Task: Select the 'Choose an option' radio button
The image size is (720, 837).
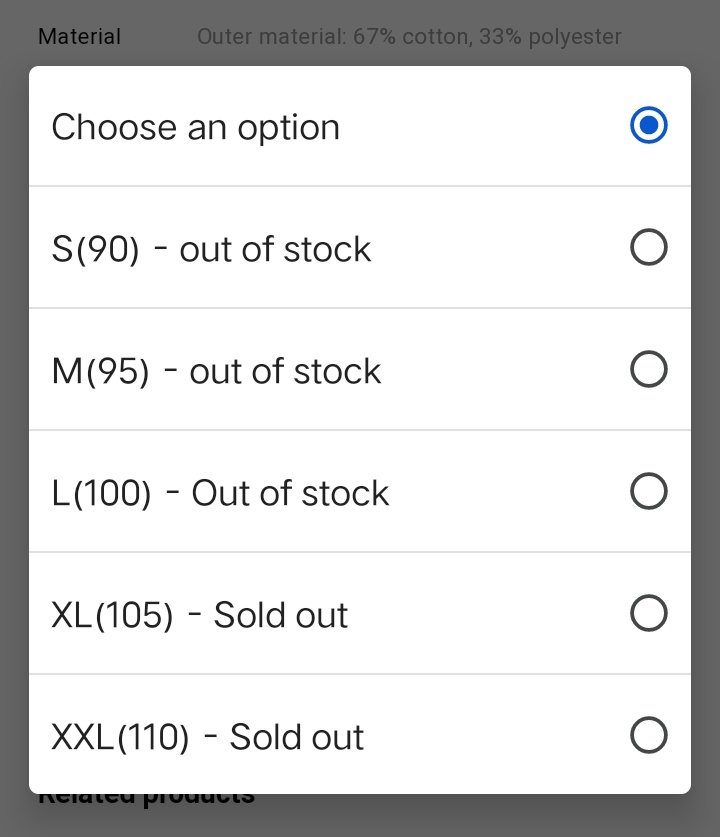Action: pos(649,126)
